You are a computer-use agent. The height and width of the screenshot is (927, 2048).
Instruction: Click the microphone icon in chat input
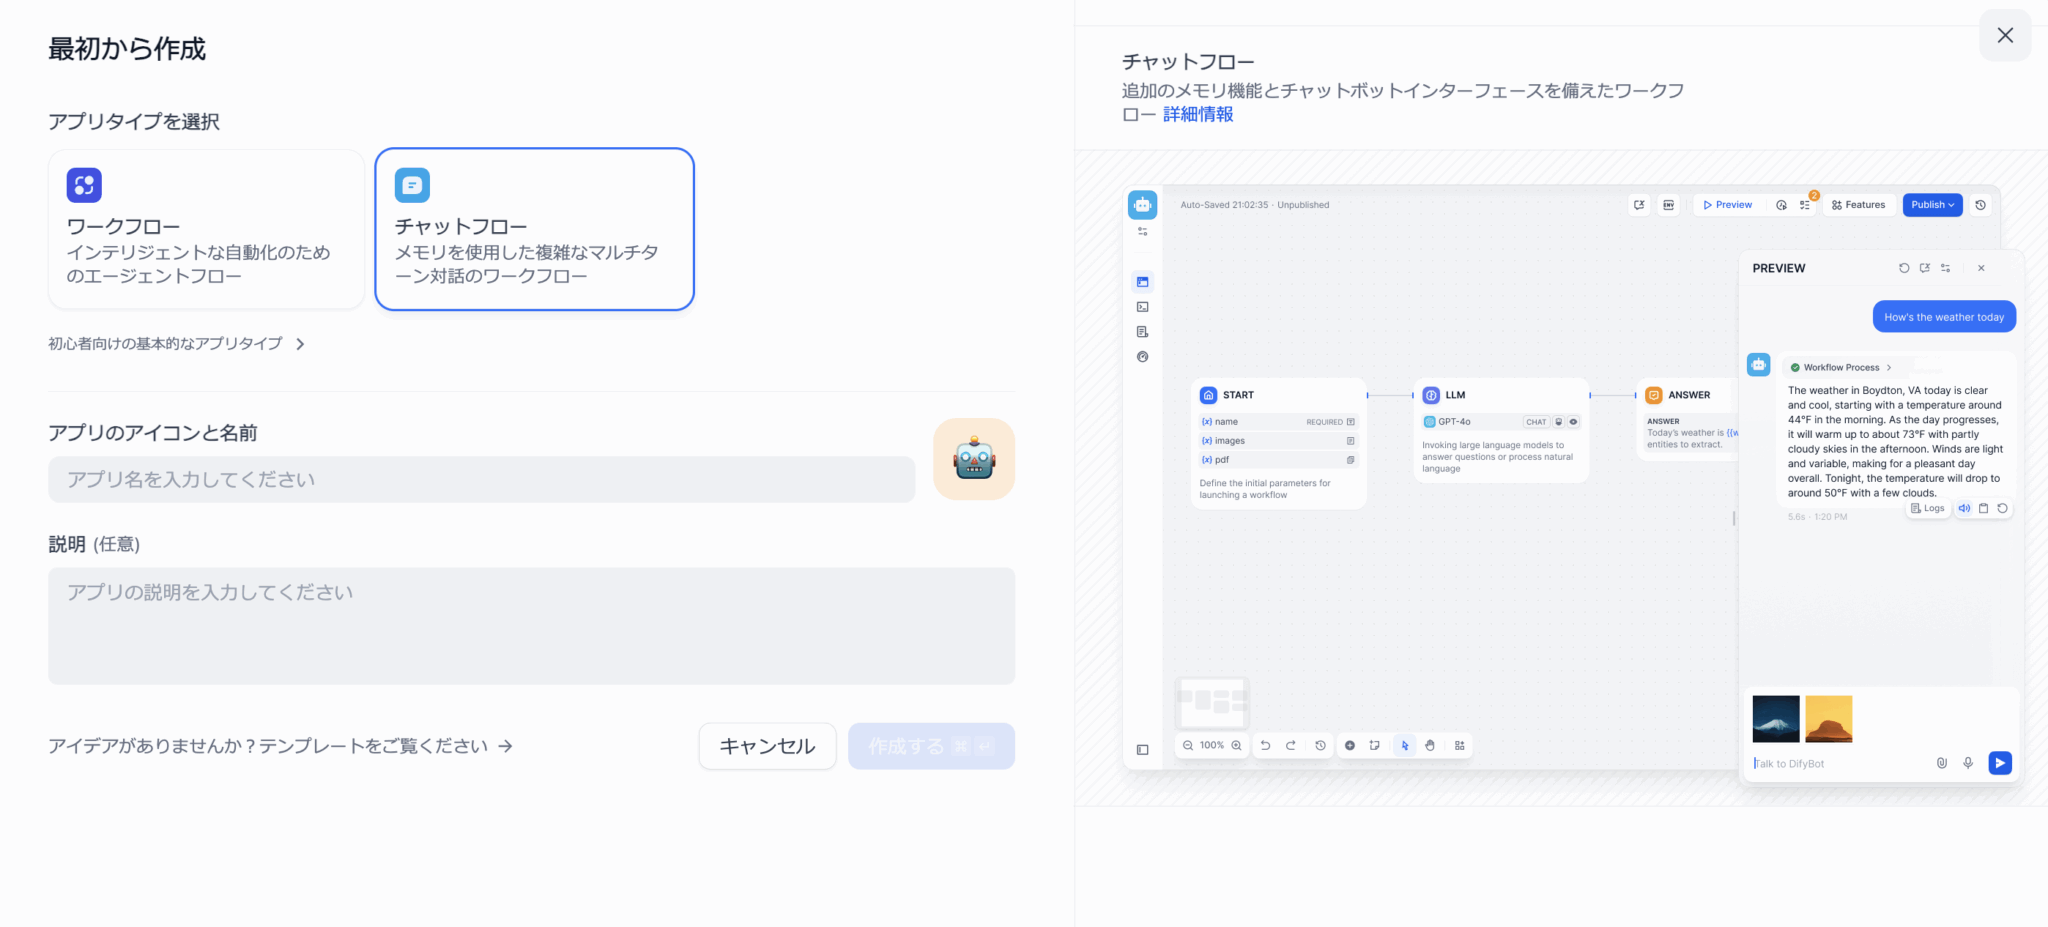coord(1967,763)
